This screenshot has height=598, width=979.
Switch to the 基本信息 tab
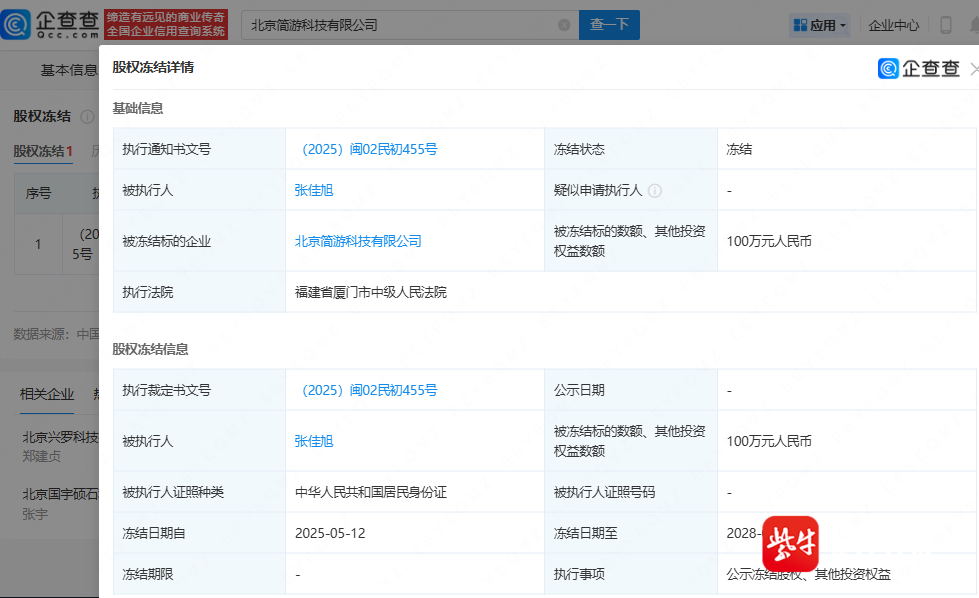point(69,70)
